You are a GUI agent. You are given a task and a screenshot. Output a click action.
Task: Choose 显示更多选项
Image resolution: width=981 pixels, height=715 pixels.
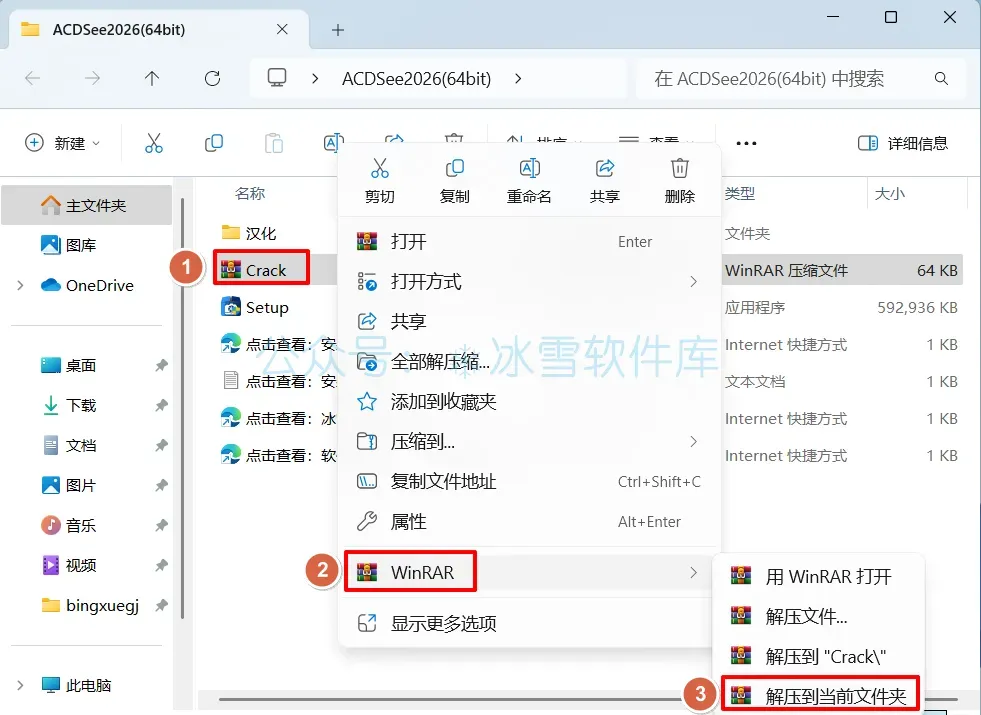click(529, 624)
